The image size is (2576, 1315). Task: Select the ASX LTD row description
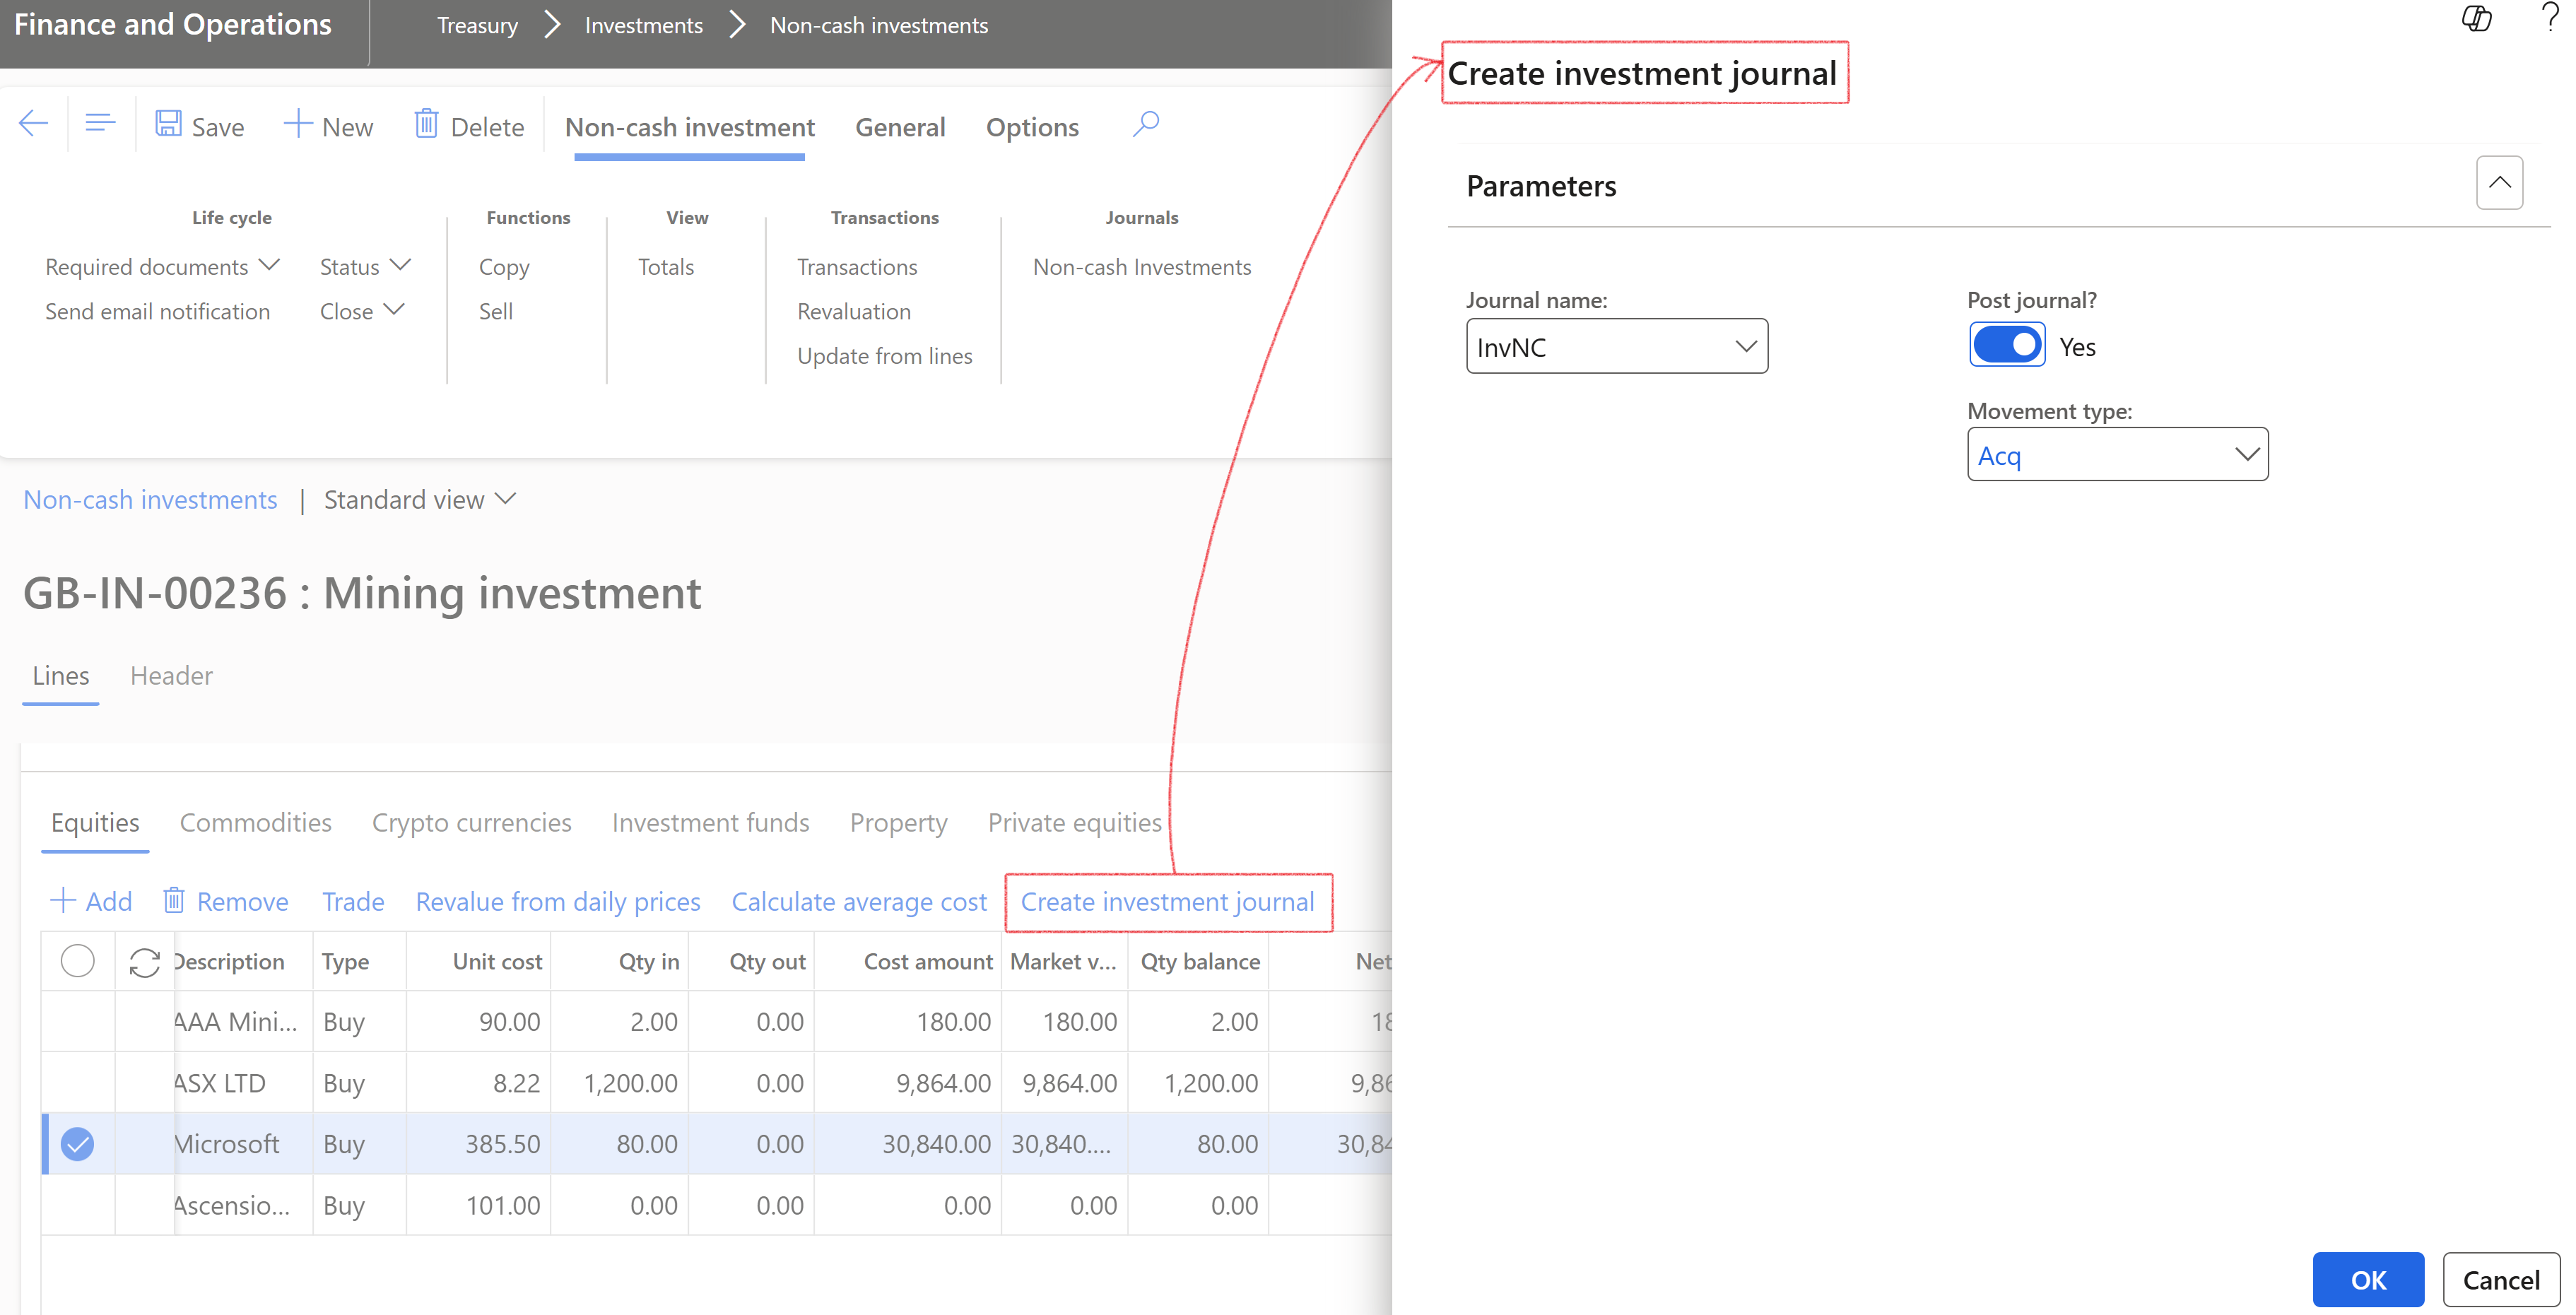click(220, 1083)
